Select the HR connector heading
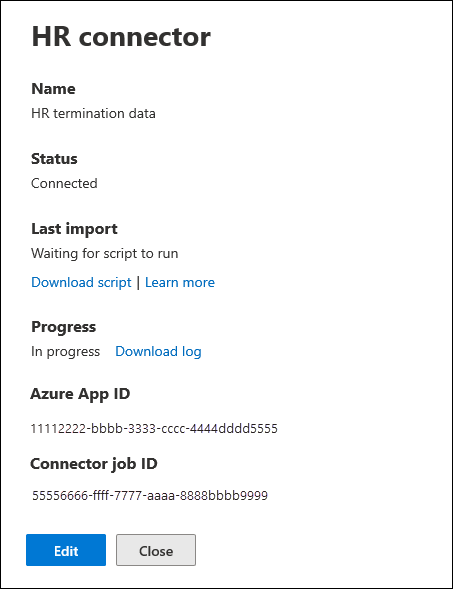 (121, 37)
